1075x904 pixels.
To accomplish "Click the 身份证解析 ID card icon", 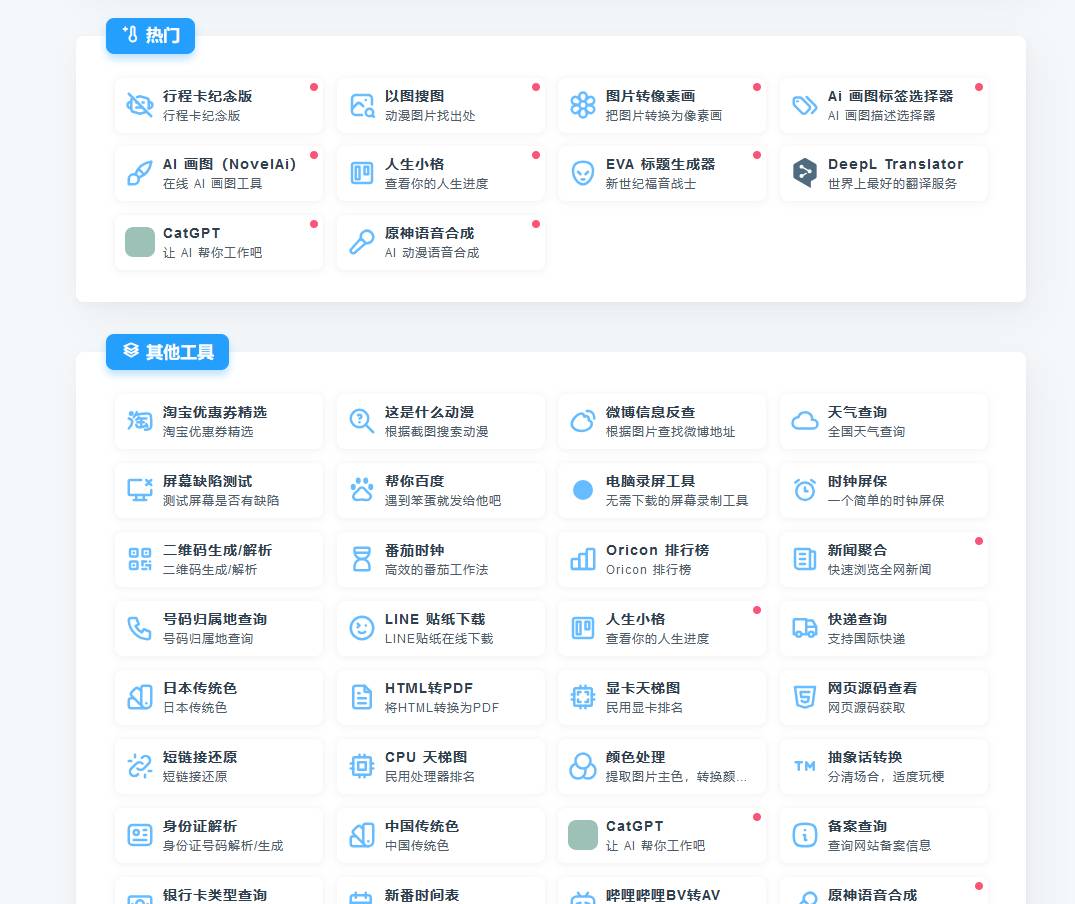I will click(140, 835).
